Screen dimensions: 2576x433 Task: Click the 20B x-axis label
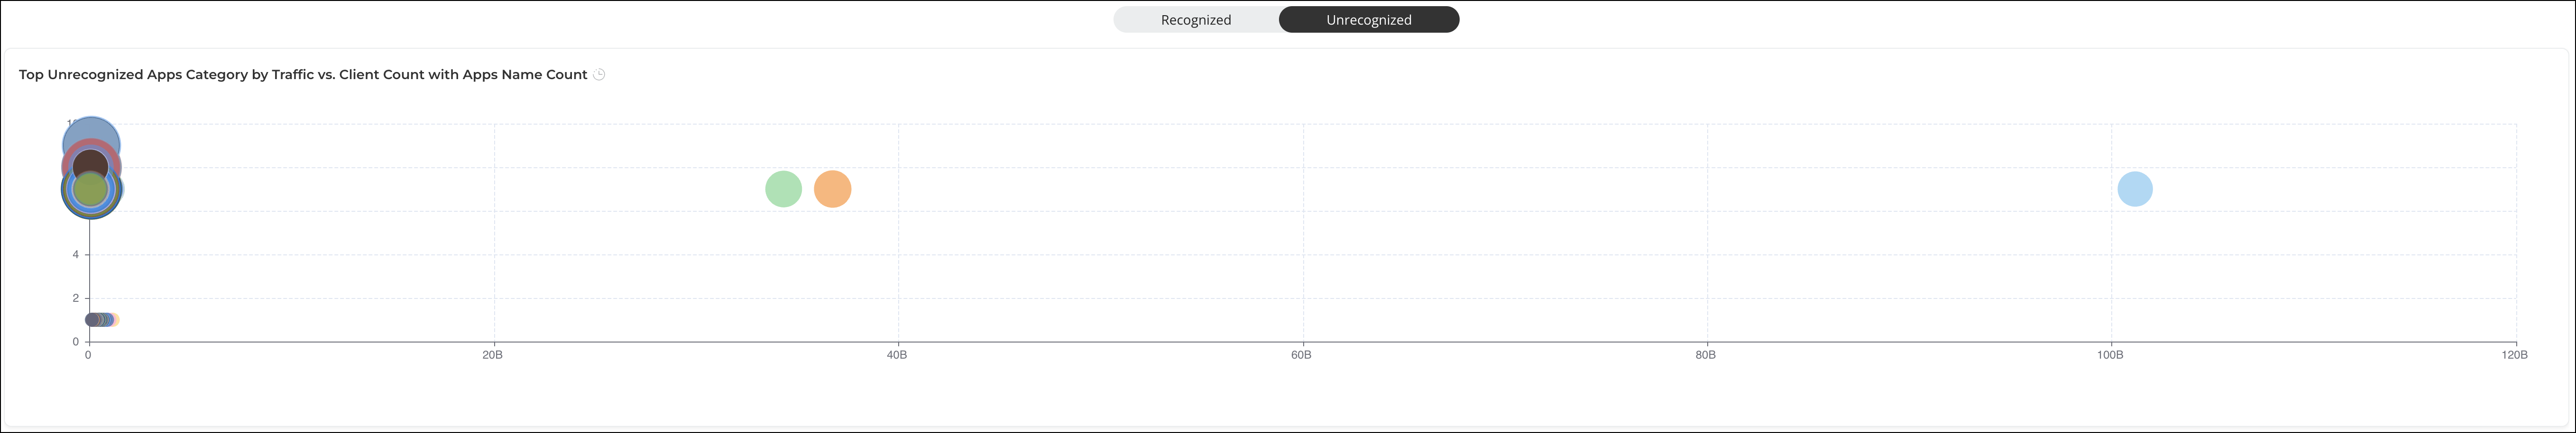(x=492, y=355)
